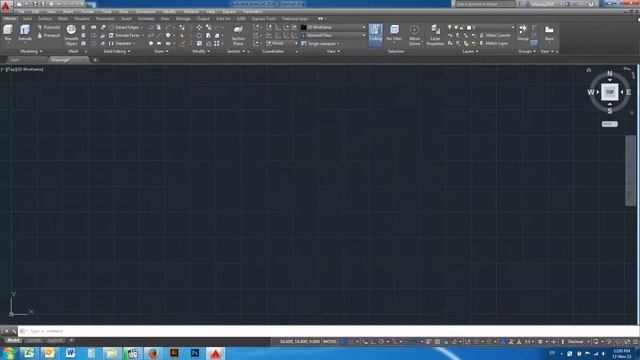Click the viewport label in drawing corner
The image size is (640, 360).
pyautogui.click(x=22, y=69)
